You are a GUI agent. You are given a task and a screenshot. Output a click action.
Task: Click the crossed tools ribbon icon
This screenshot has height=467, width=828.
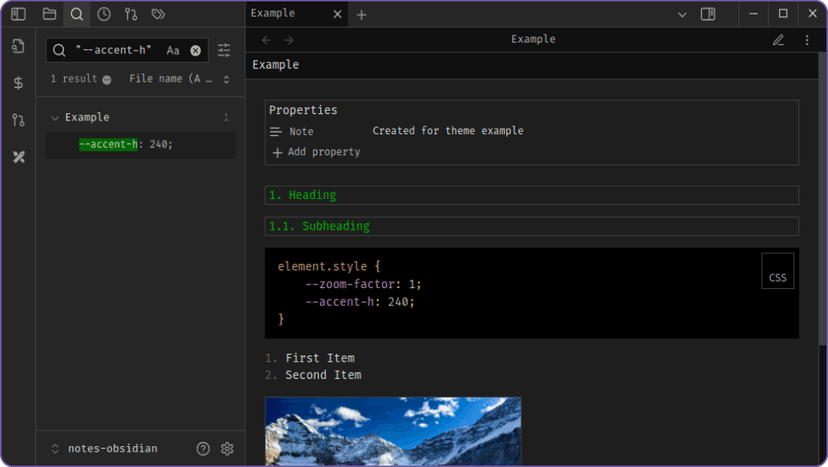tap(18, 157)
